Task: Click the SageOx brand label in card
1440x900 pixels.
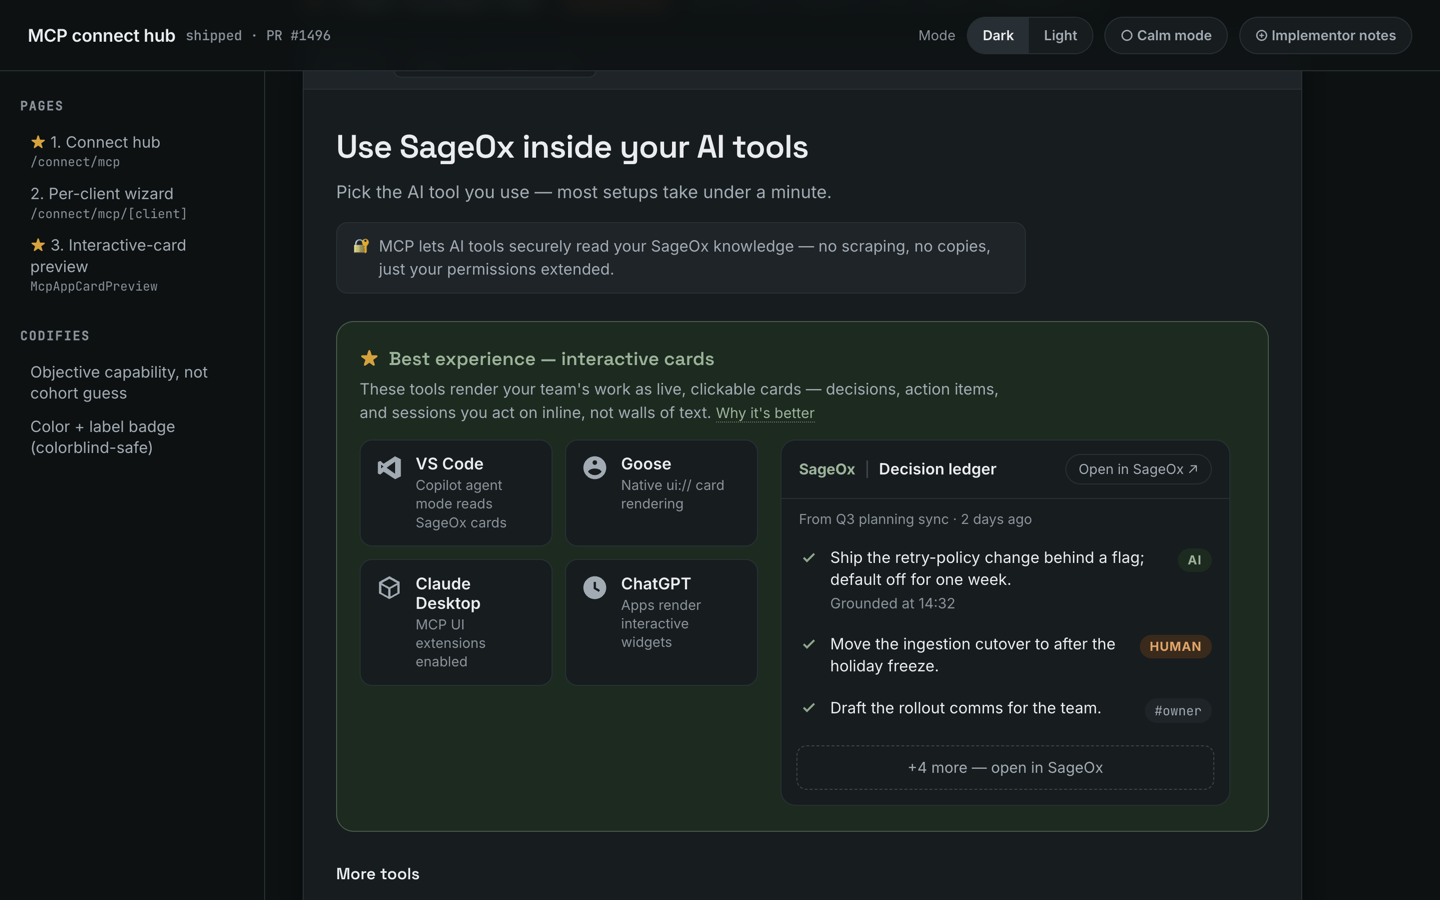Action: click(x=827, y=469)
